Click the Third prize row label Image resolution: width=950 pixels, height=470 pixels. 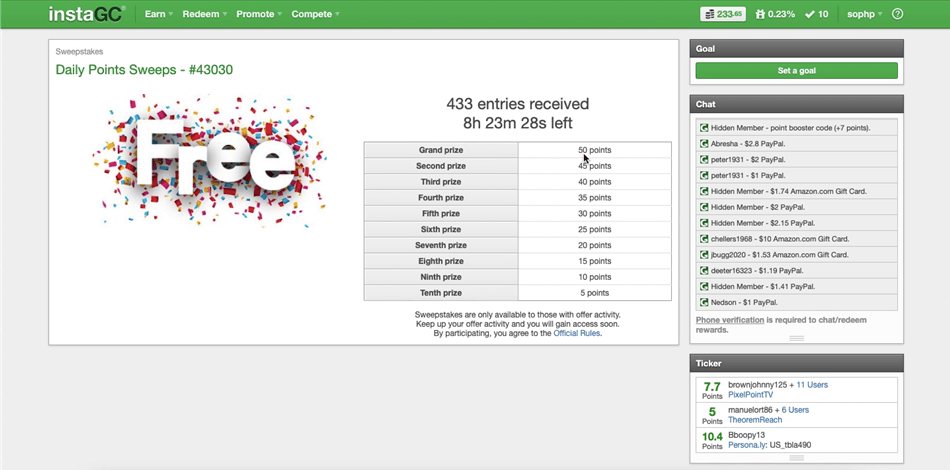click(x=440, y=182)
